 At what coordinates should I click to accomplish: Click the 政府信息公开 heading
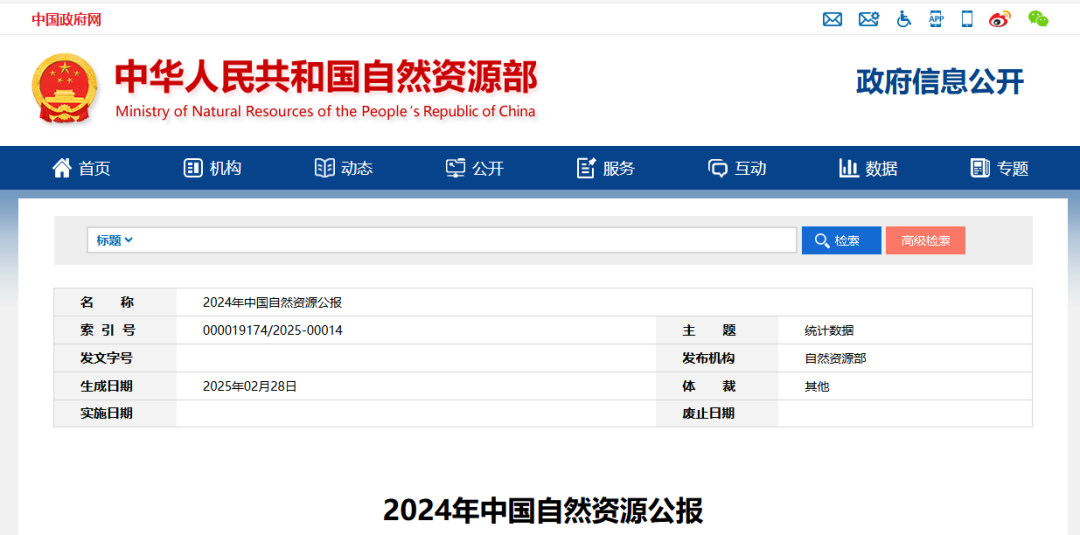coord(940,82)
